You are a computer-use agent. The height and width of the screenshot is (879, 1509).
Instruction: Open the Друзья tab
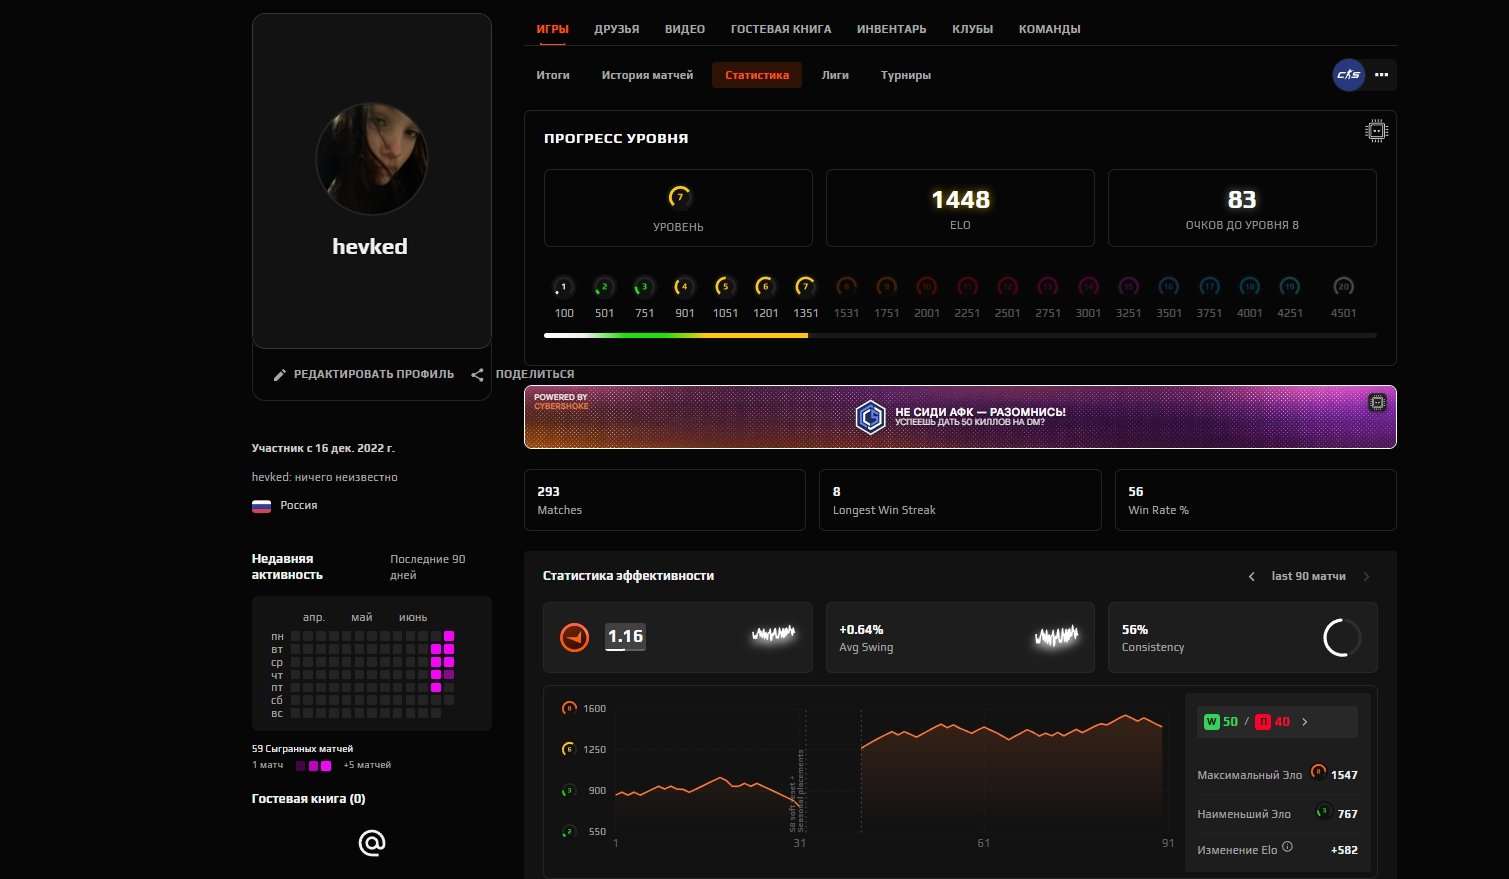point(617,29)
